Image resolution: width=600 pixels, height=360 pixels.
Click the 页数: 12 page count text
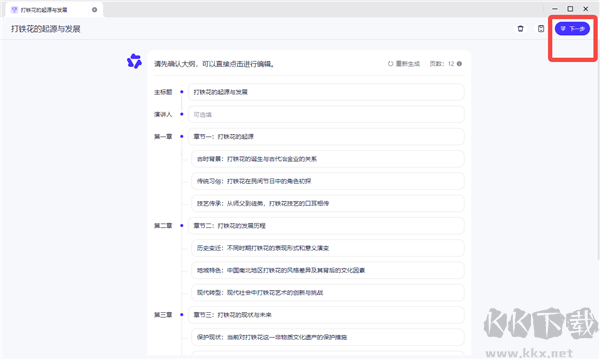tap(442, 64)
